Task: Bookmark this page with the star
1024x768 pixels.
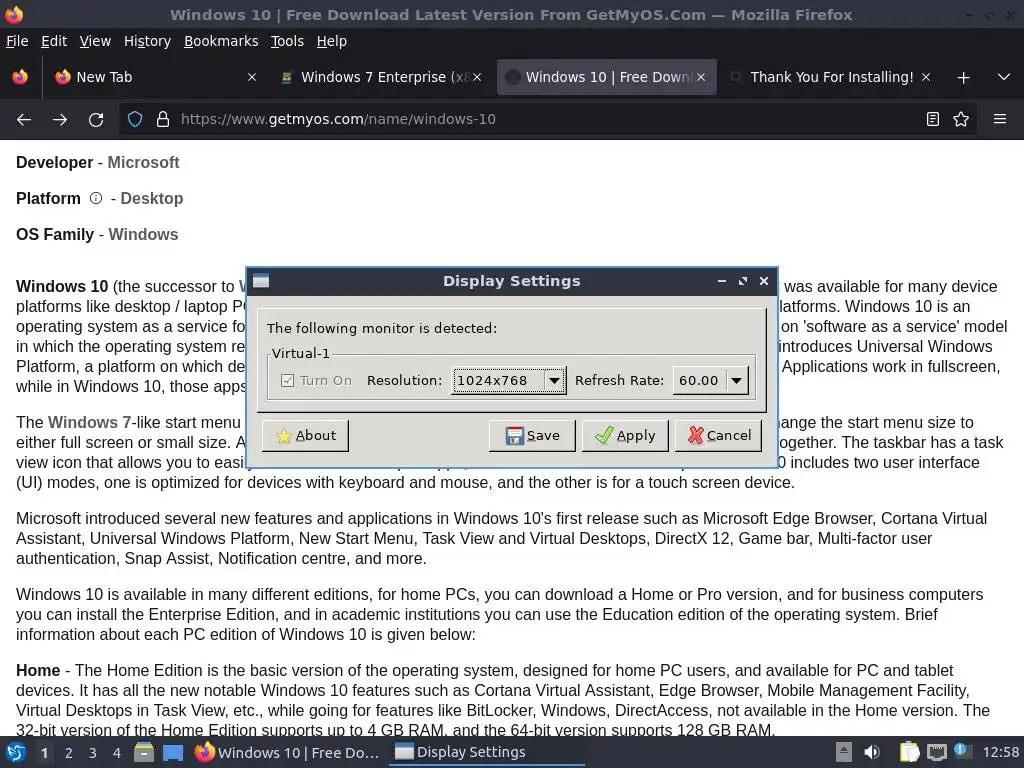Action: (x=961, y=119)
